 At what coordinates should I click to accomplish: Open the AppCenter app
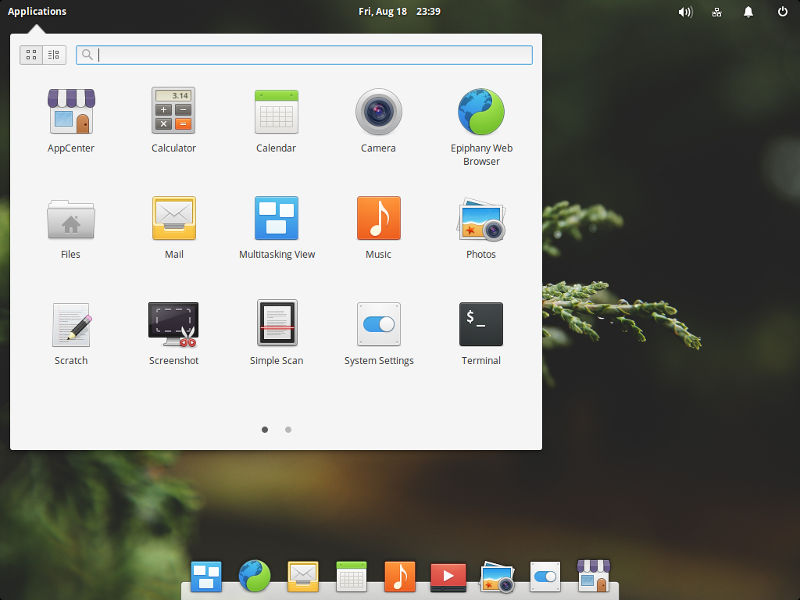[x=71, y=121]
